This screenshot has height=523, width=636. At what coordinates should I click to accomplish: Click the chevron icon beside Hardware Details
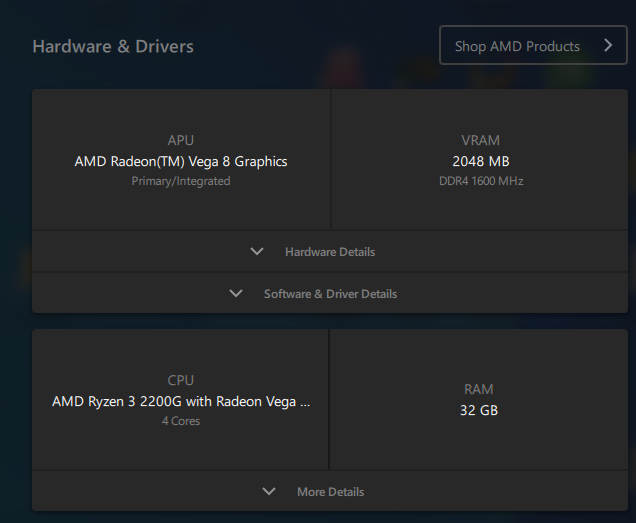pos(257,252)
